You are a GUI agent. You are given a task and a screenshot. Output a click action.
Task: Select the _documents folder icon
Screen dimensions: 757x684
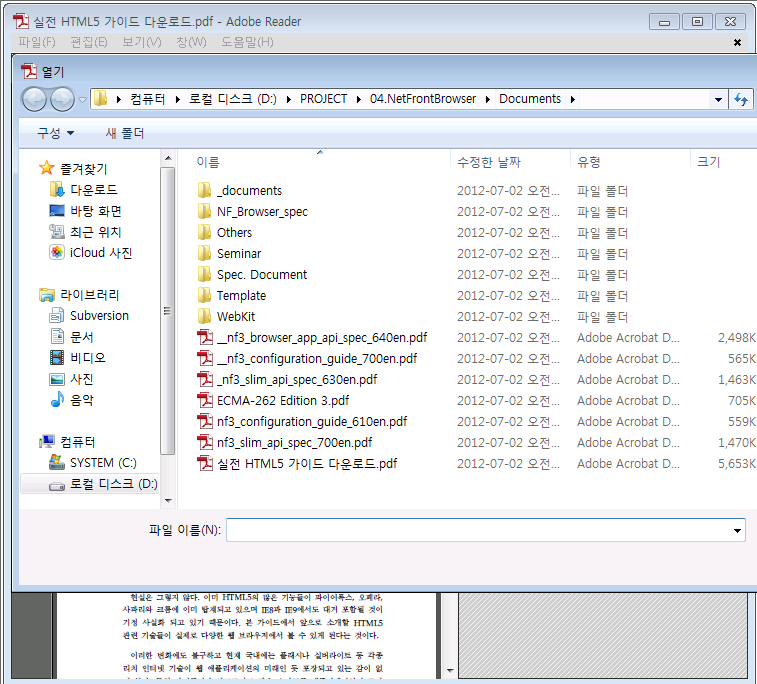coord(204,190)
